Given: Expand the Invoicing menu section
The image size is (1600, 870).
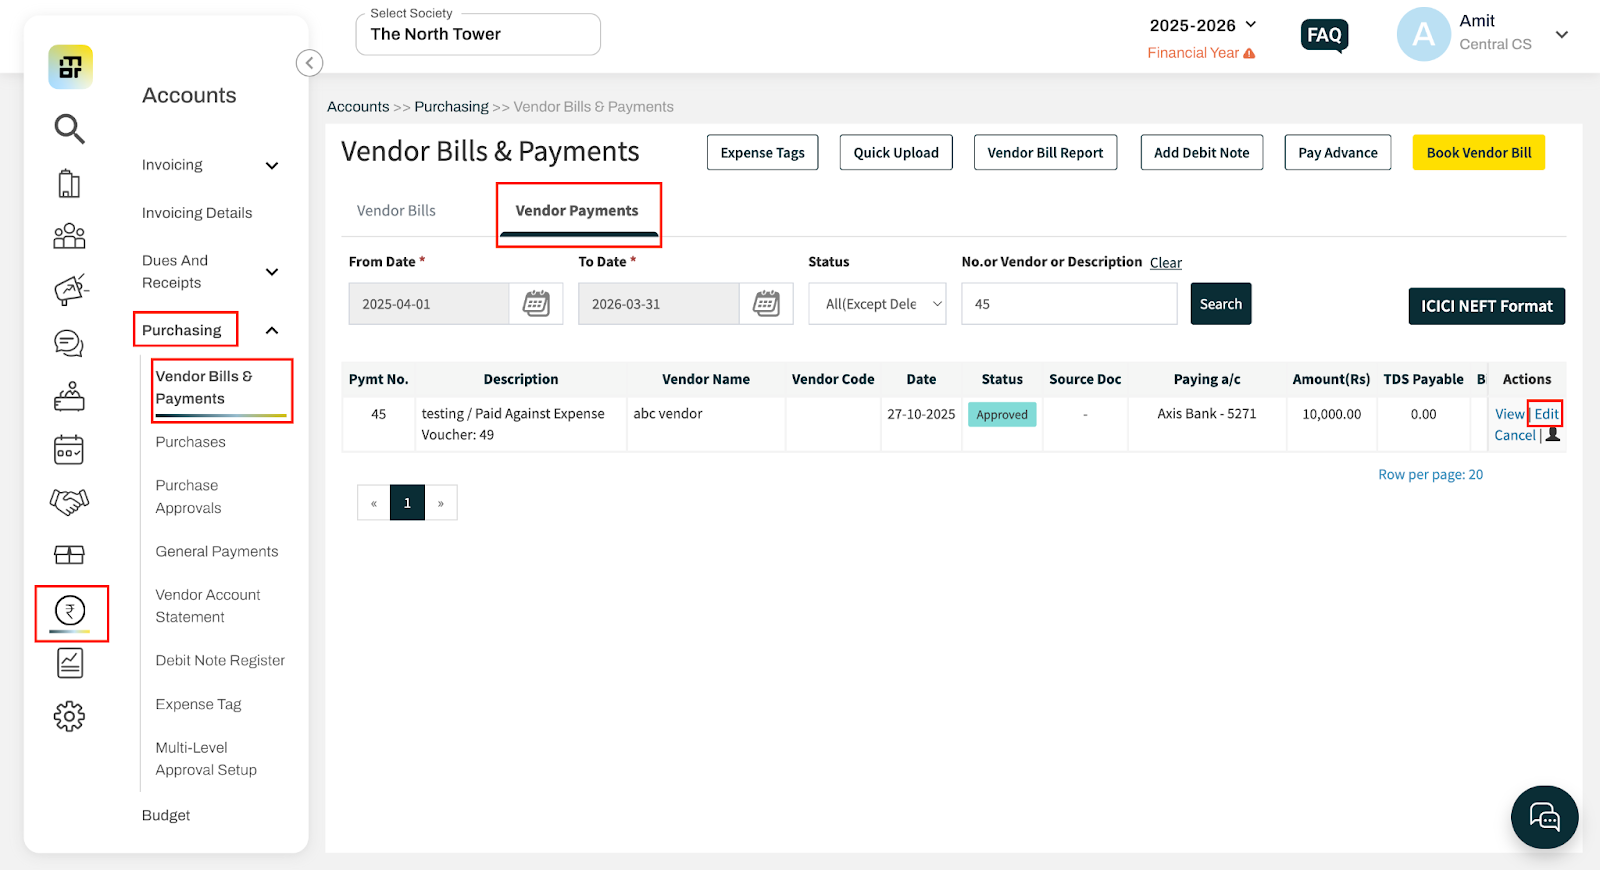Looking at the screenshot, I should click(x=271, y=166).
